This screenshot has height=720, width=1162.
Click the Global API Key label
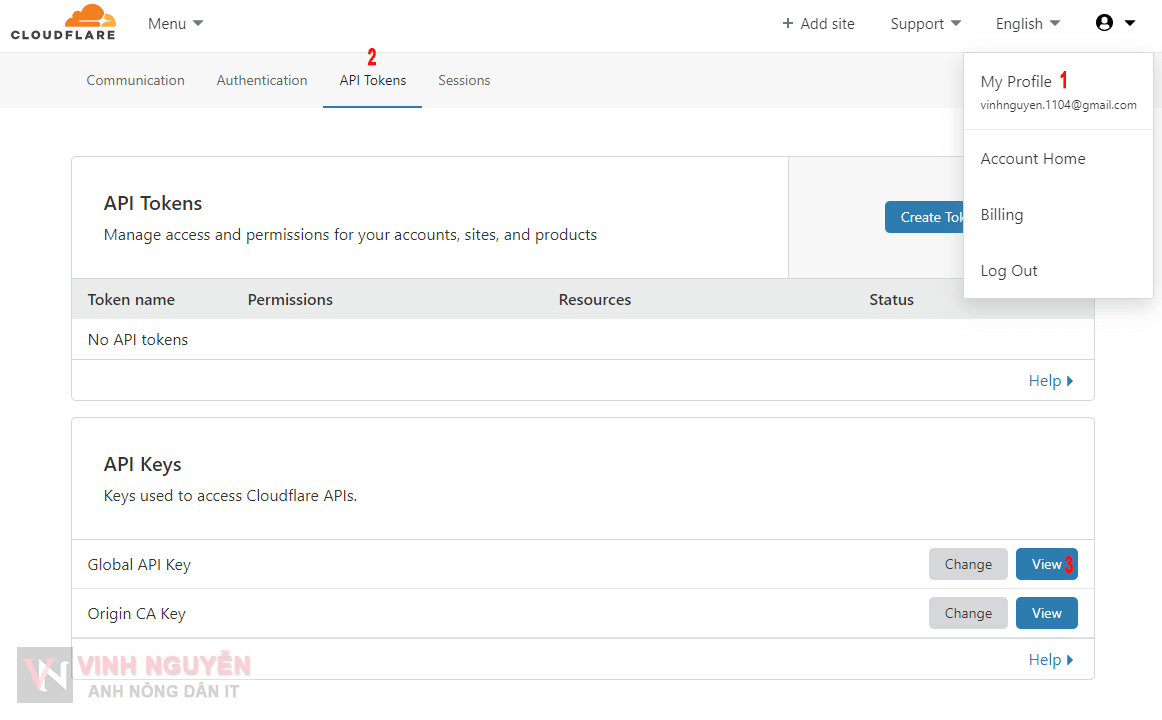pos(139,564)
